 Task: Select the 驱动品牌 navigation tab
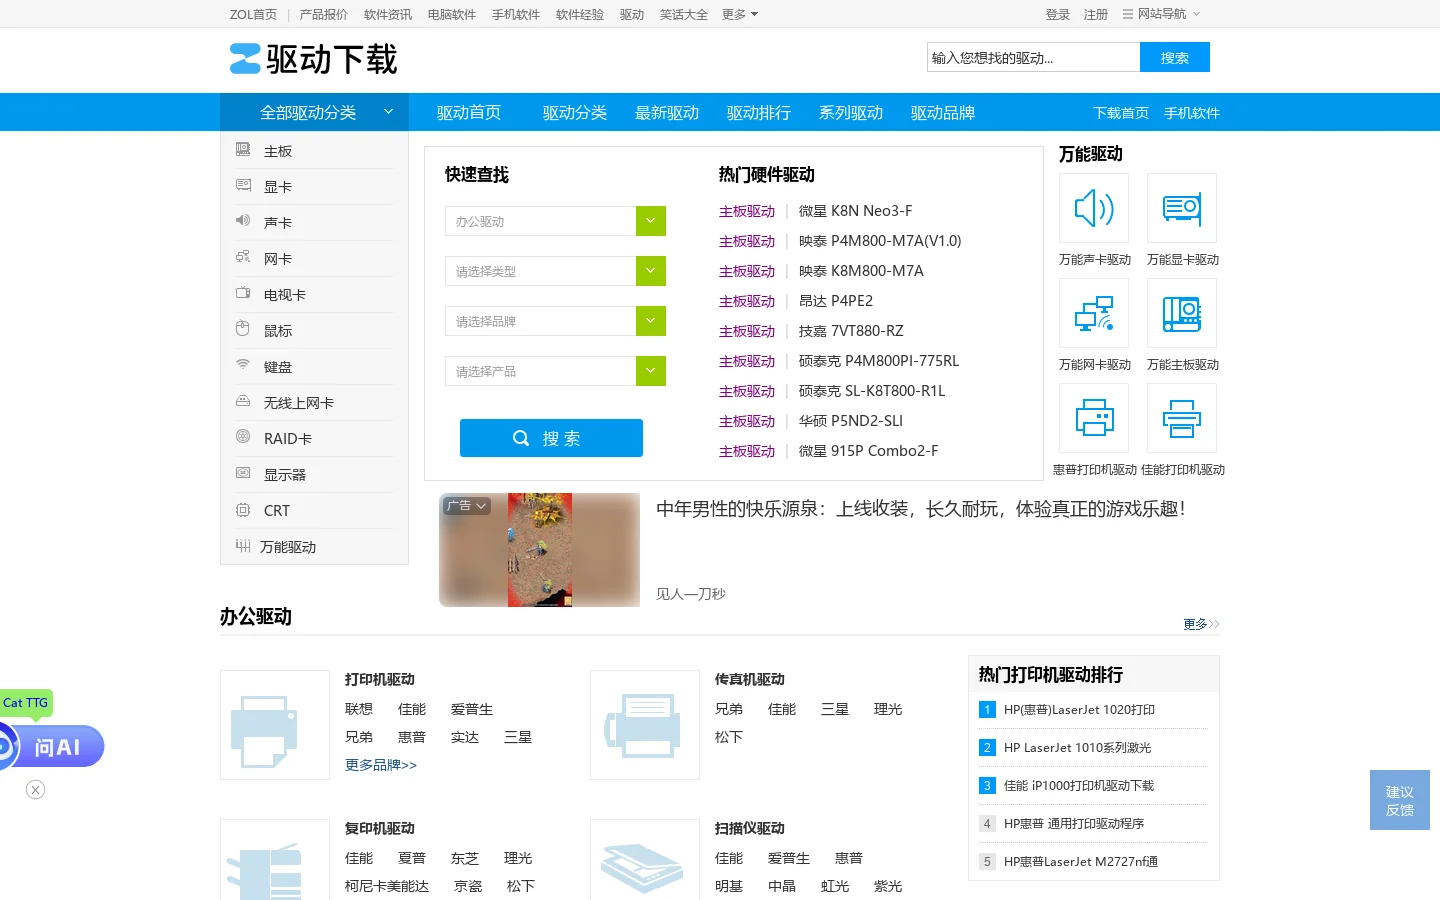pos(943,113)
